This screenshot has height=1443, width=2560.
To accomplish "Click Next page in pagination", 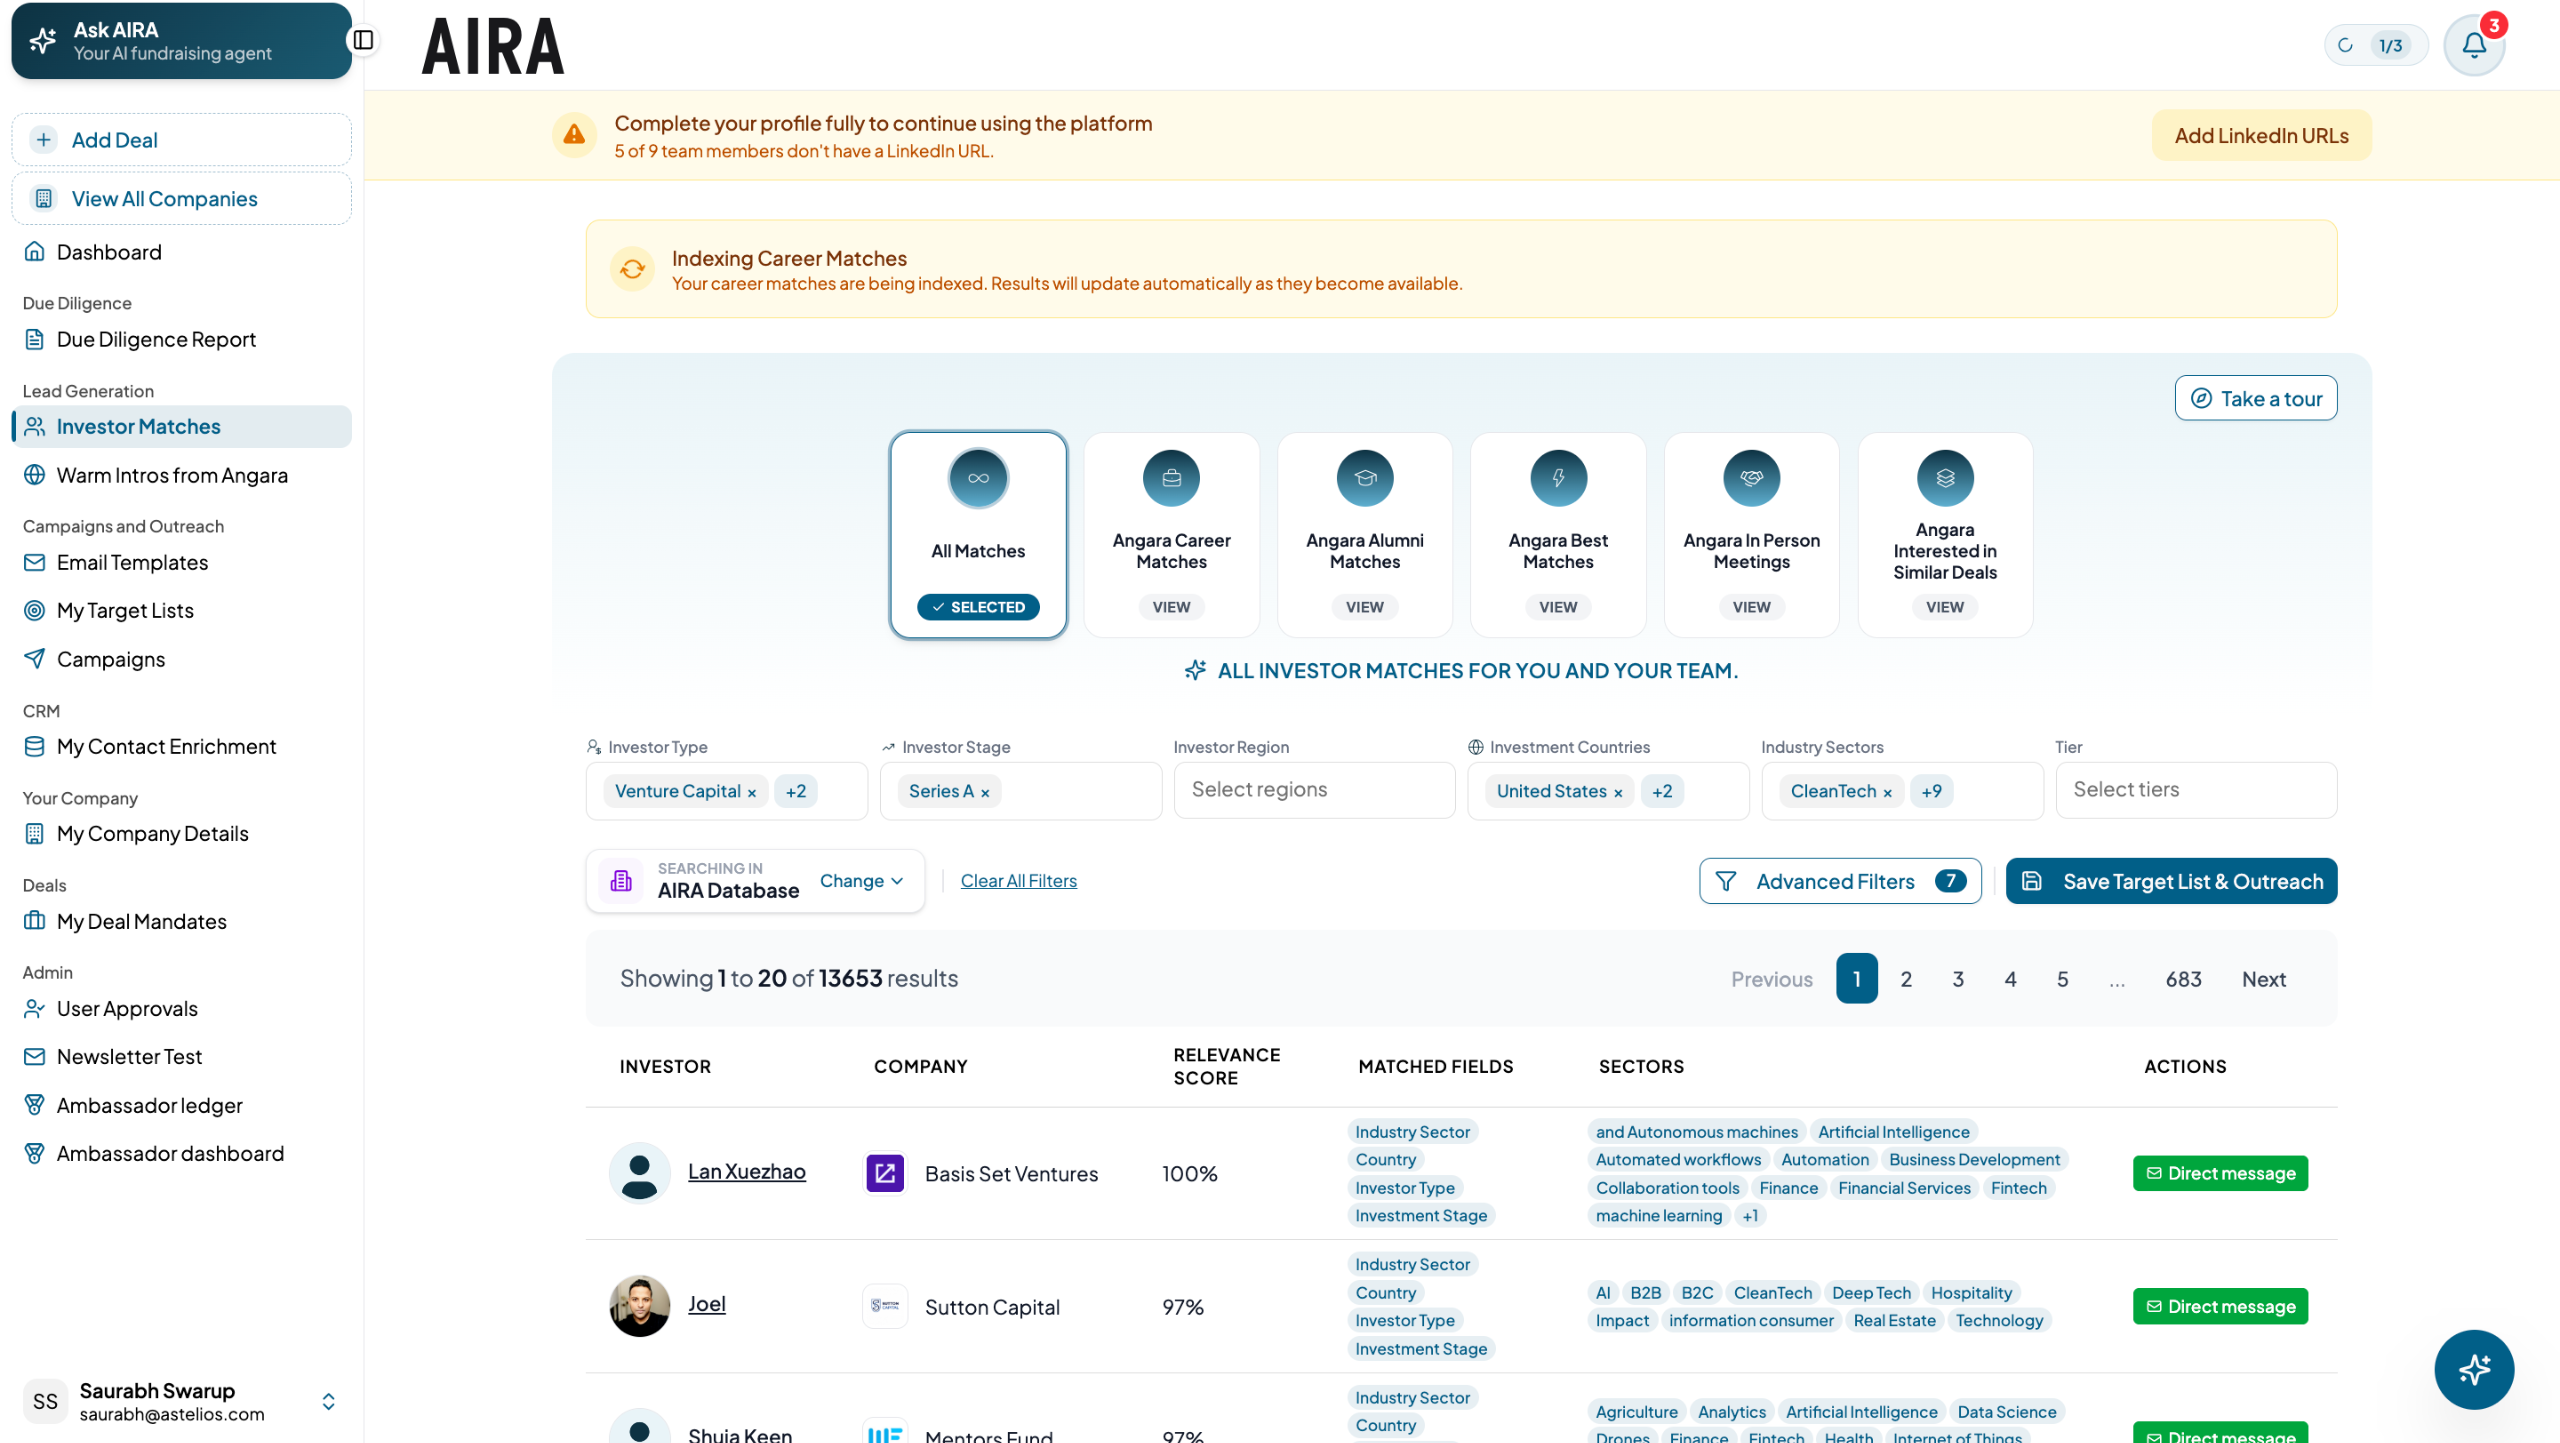I will click(x=2263, y=979).
